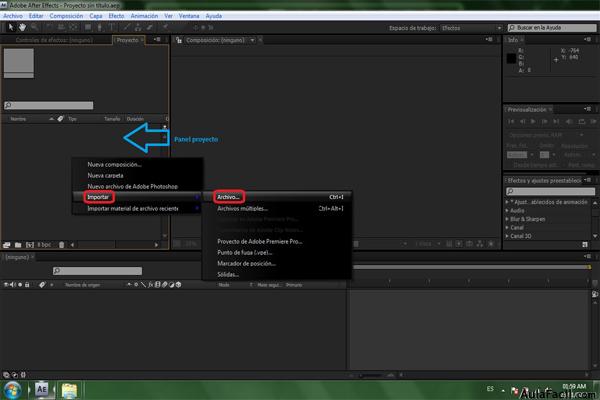Open the Animación menu

pyautogui.click(x=144, y=16)
